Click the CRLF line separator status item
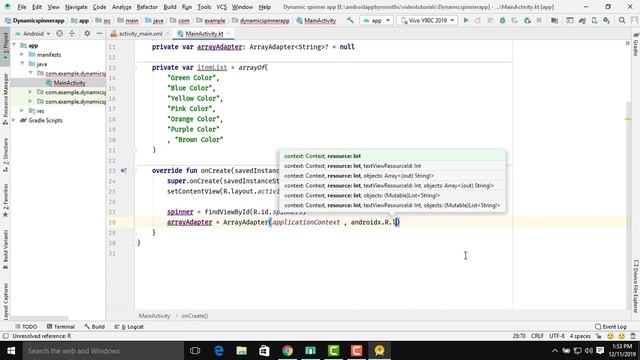Image resolution: width=640 pixels, height=360 pixels. [x=537, y=336]
